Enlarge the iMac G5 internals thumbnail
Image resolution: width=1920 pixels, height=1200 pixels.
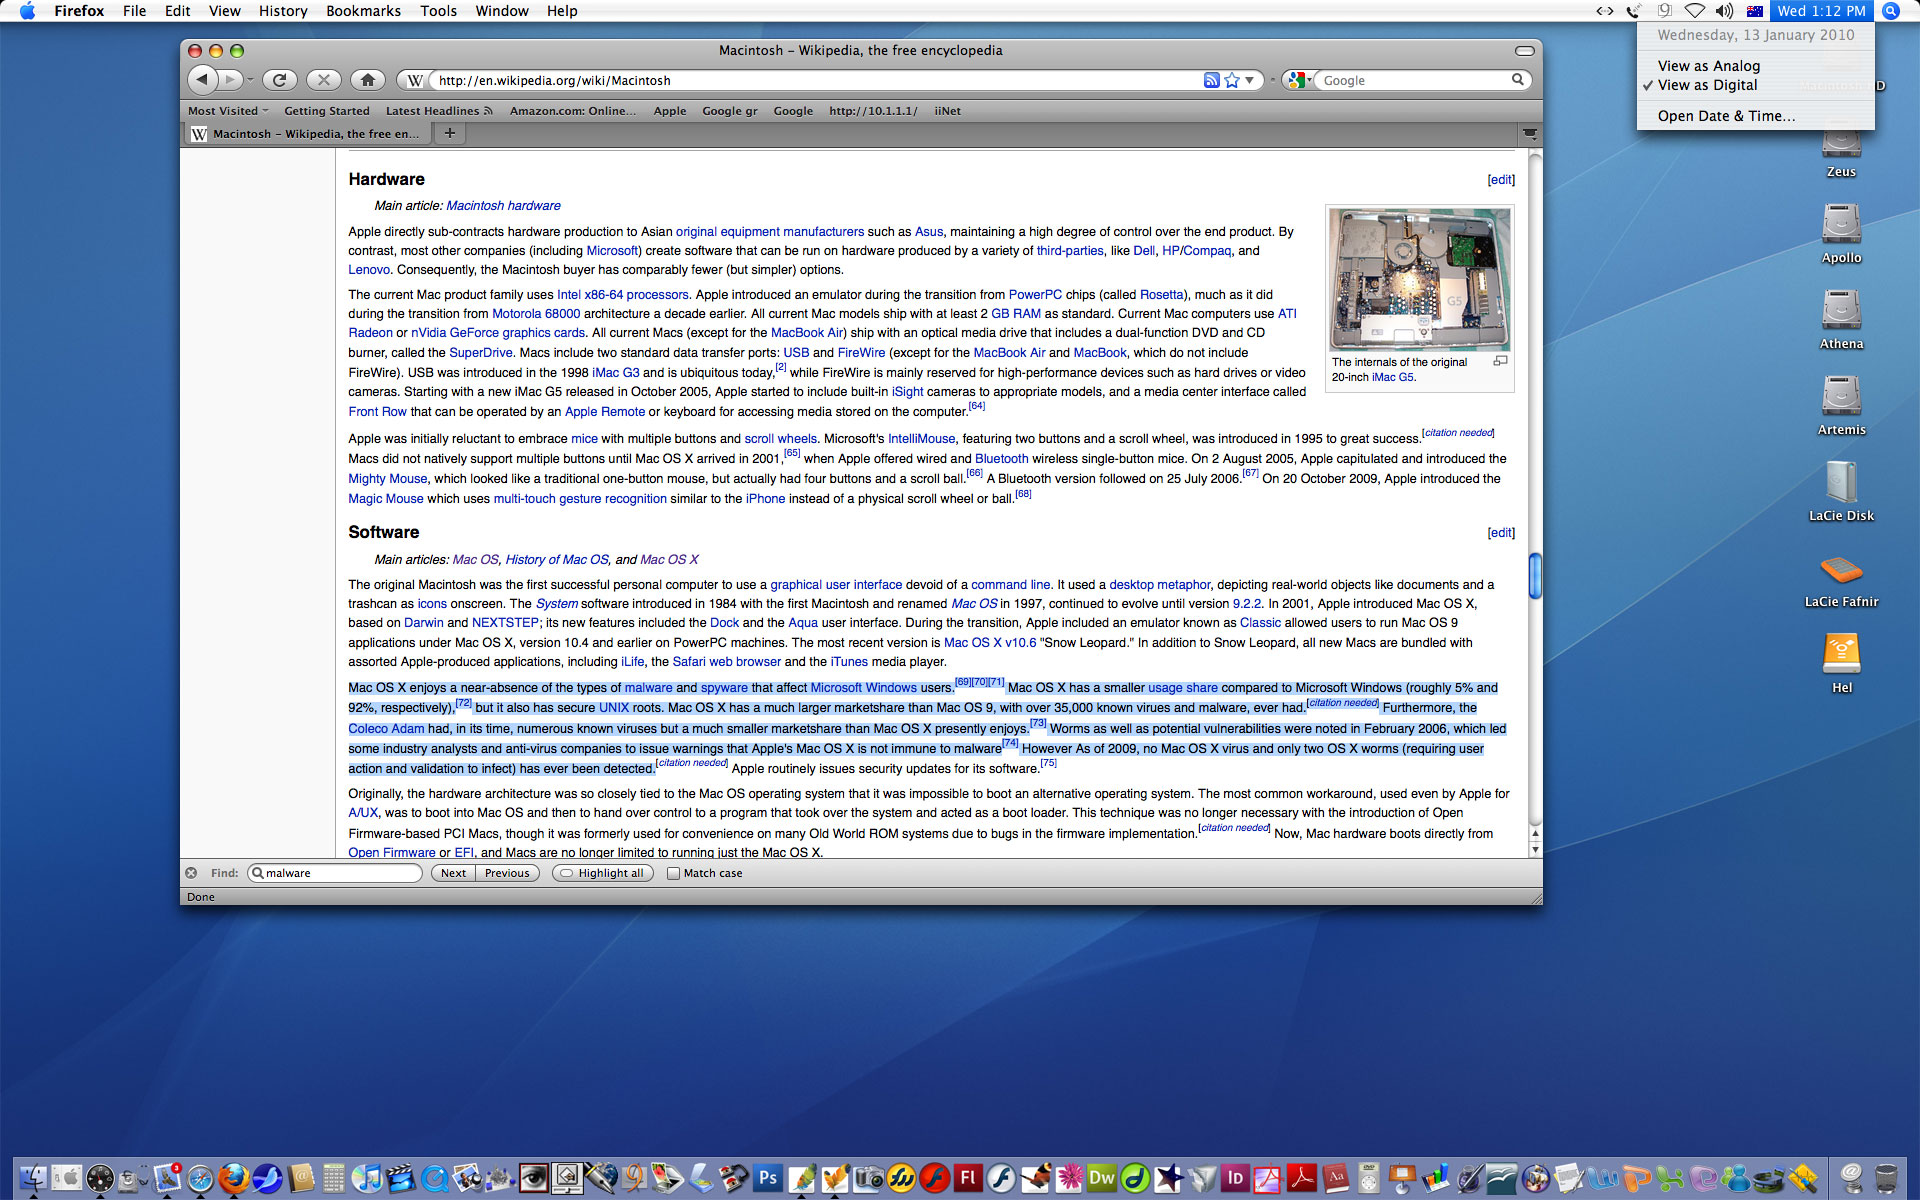pyautogui.click(x=1500, y=361)
